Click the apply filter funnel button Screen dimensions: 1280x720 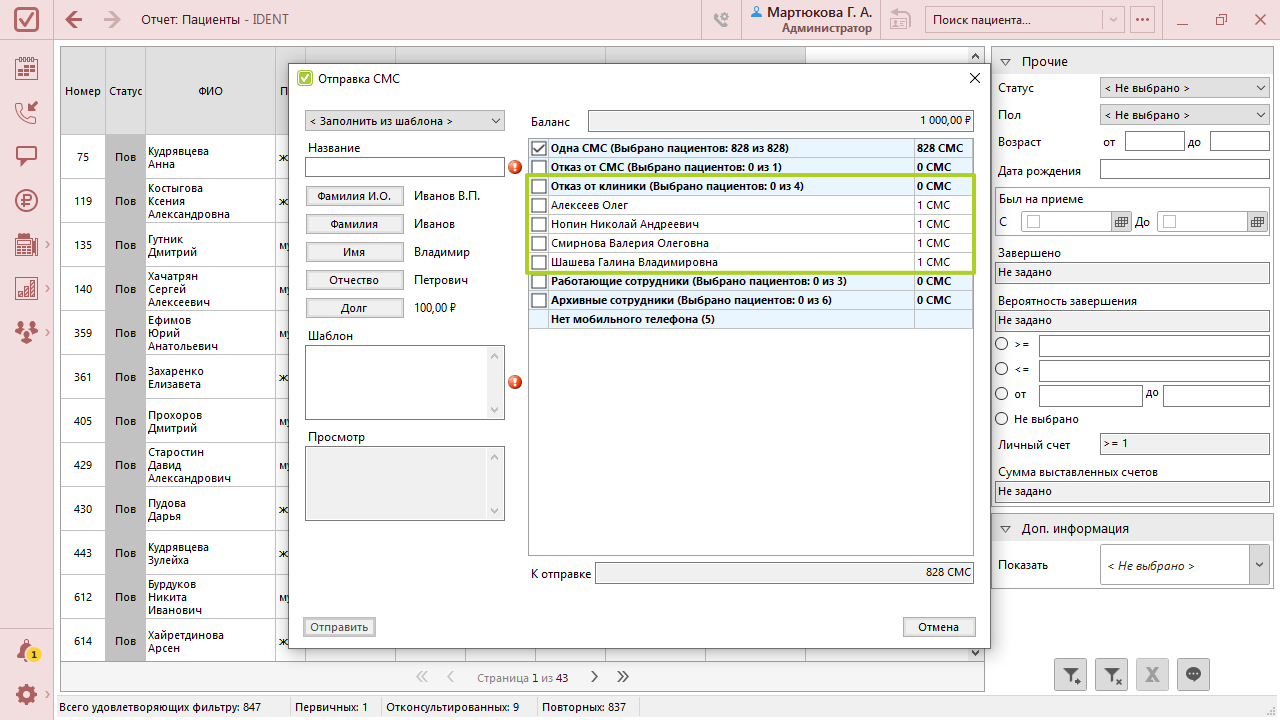[x=1071, y=675]
